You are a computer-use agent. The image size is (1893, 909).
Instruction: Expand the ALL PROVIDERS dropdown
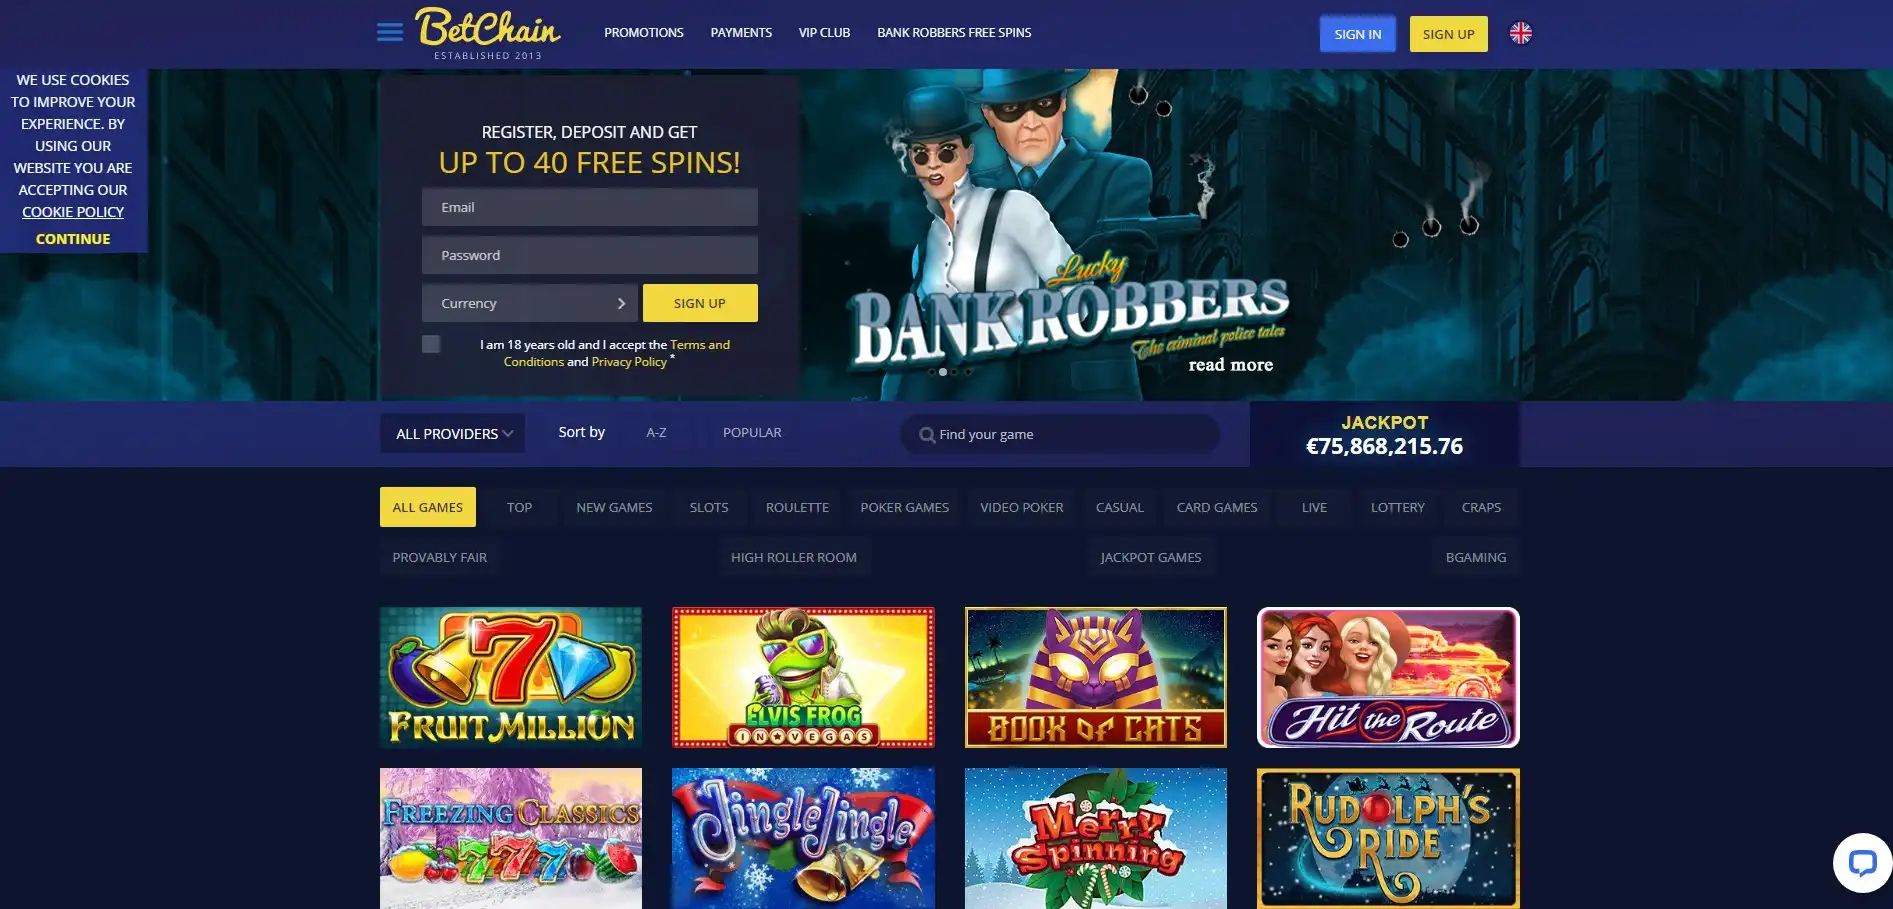click(453, 434)
